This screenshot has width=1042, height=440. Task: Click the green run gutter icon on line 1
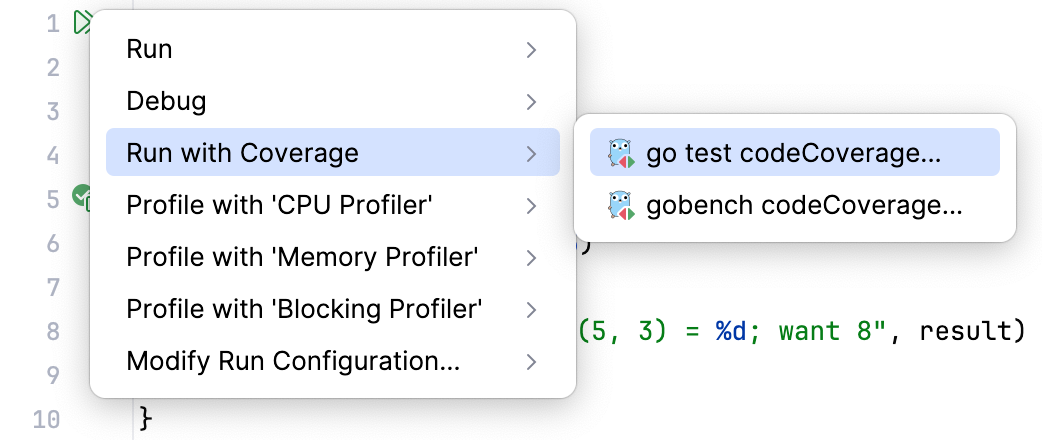(x=83, y=22)
